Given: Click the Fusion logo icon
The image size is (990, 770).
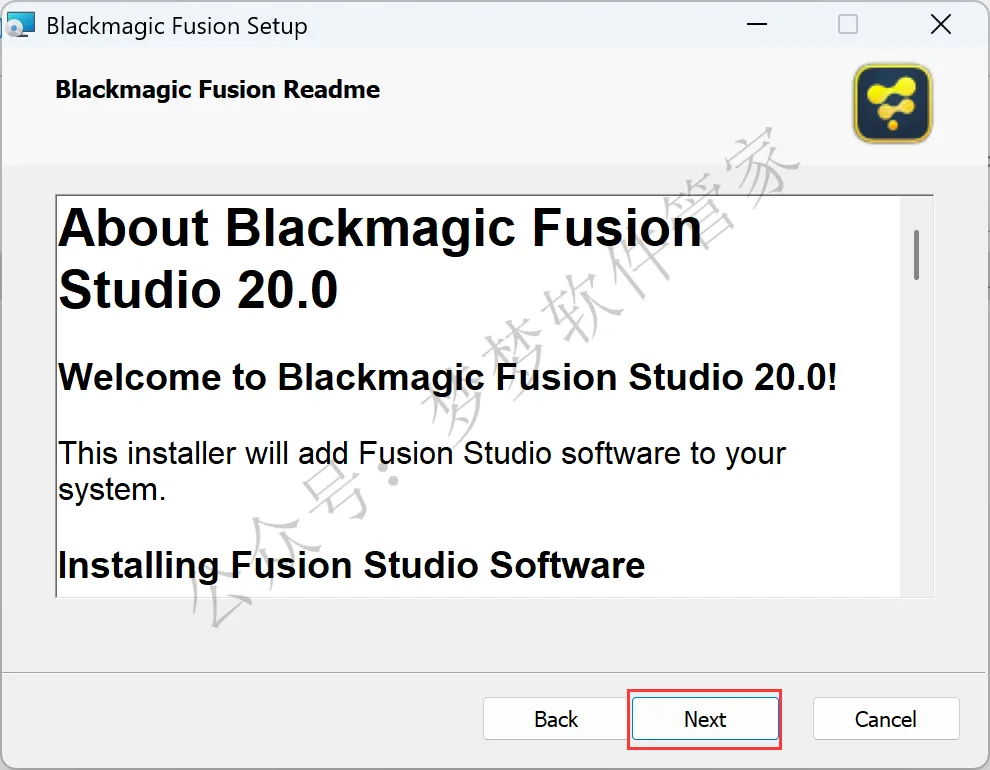Looking at the screenshot, I should [x=893, y=104].
